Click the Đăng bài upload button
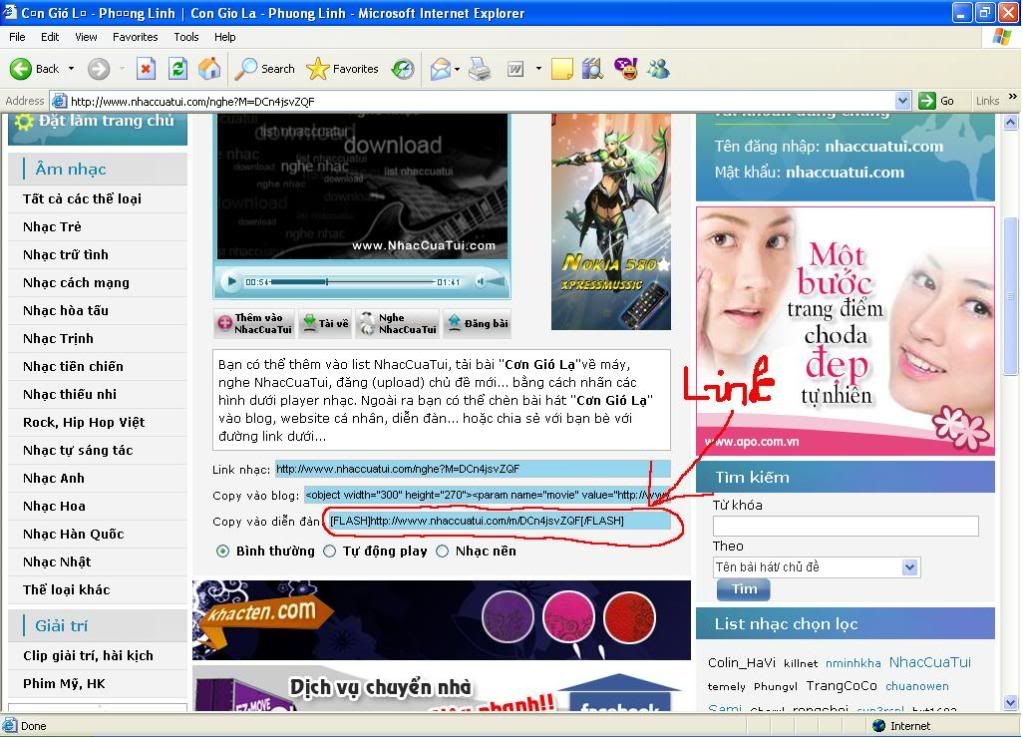 [x=478, y=323]
